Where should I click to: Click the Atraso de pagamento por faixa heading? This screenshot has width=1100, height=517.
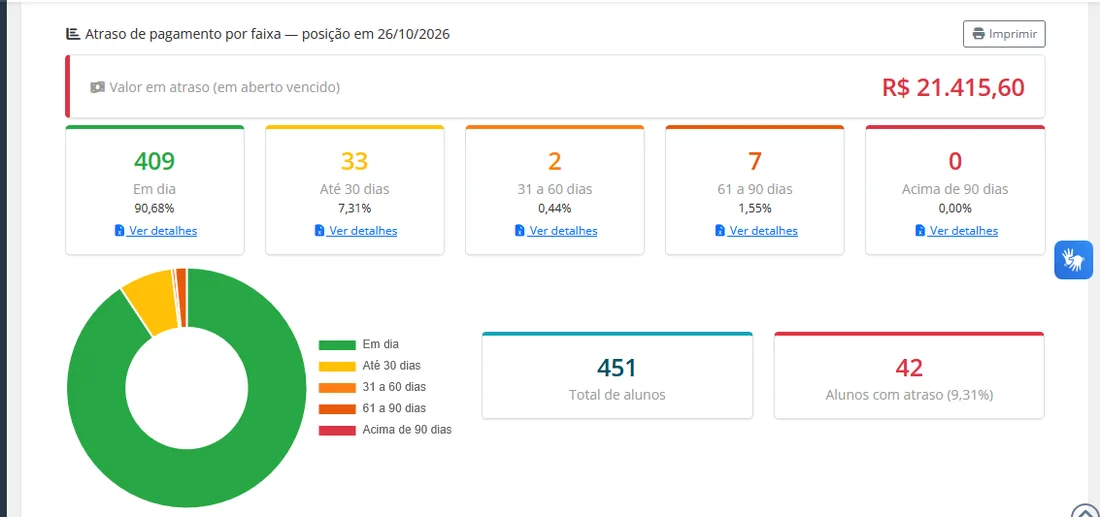click(267, 34)
